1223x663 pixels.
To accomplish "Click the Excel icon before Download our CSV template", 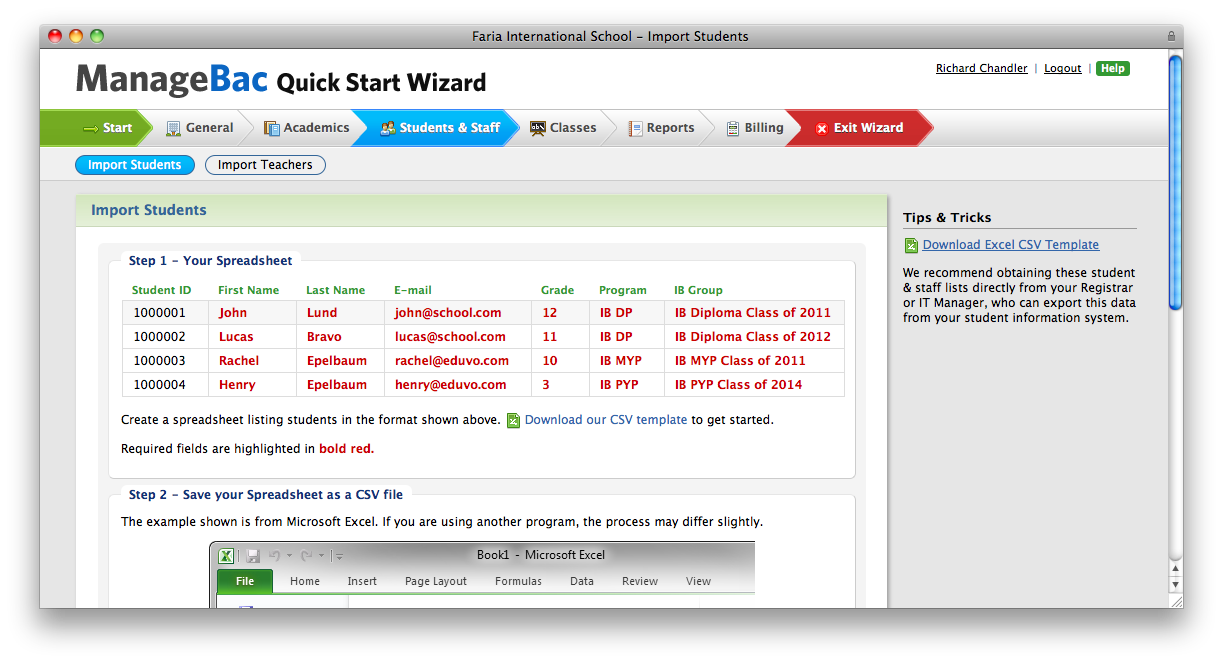I will pos(513,420).
